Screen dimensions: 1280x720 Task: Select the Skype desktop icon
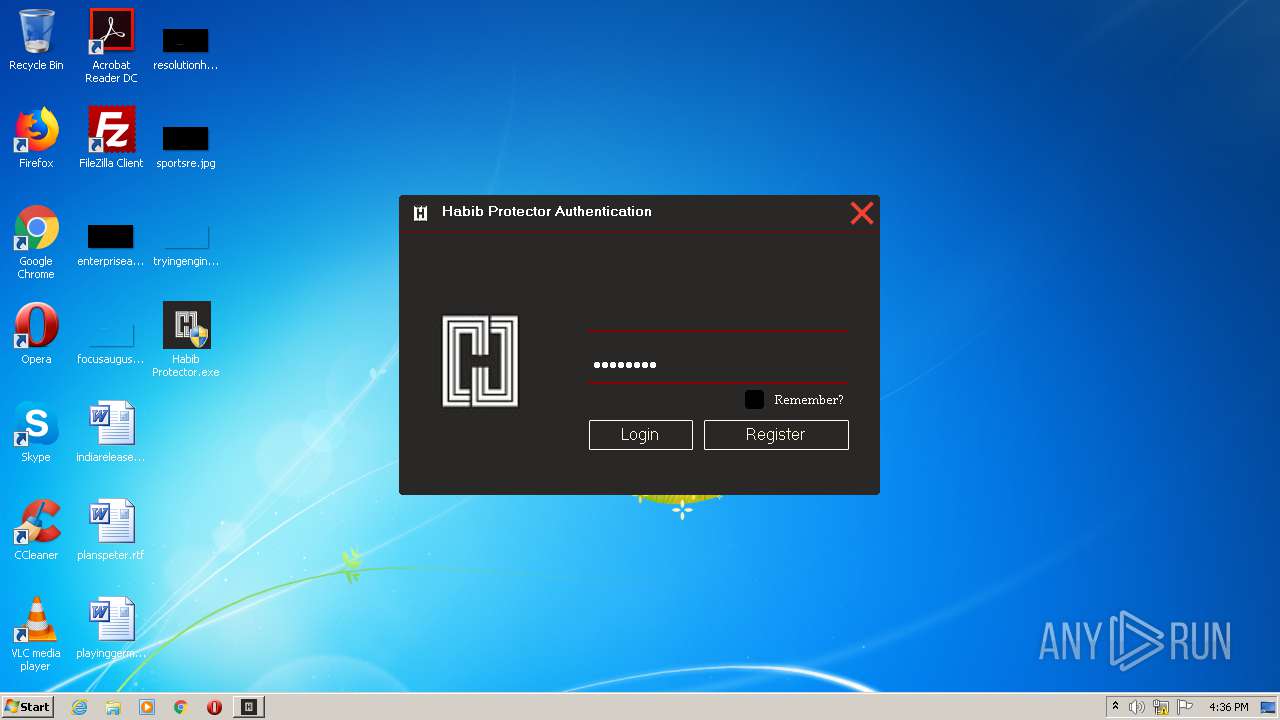point(36,432)
